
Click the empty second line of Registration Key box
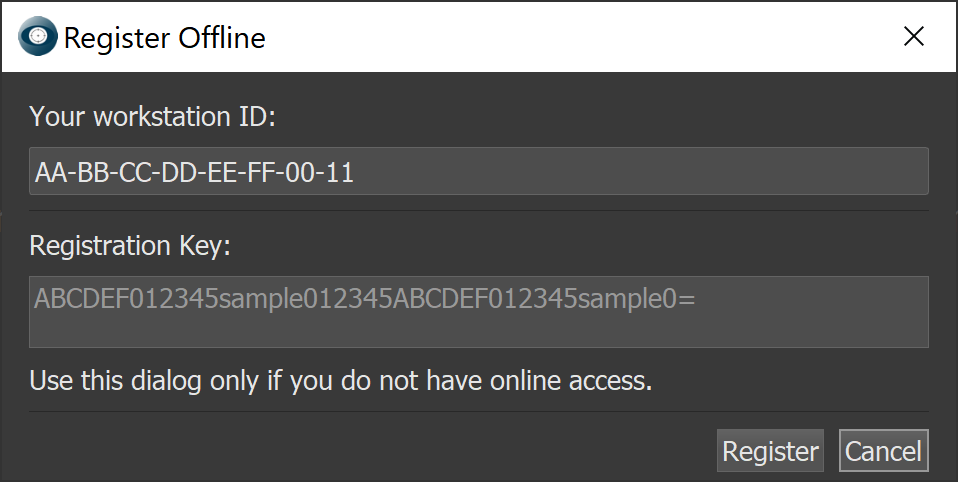point(478,331)
